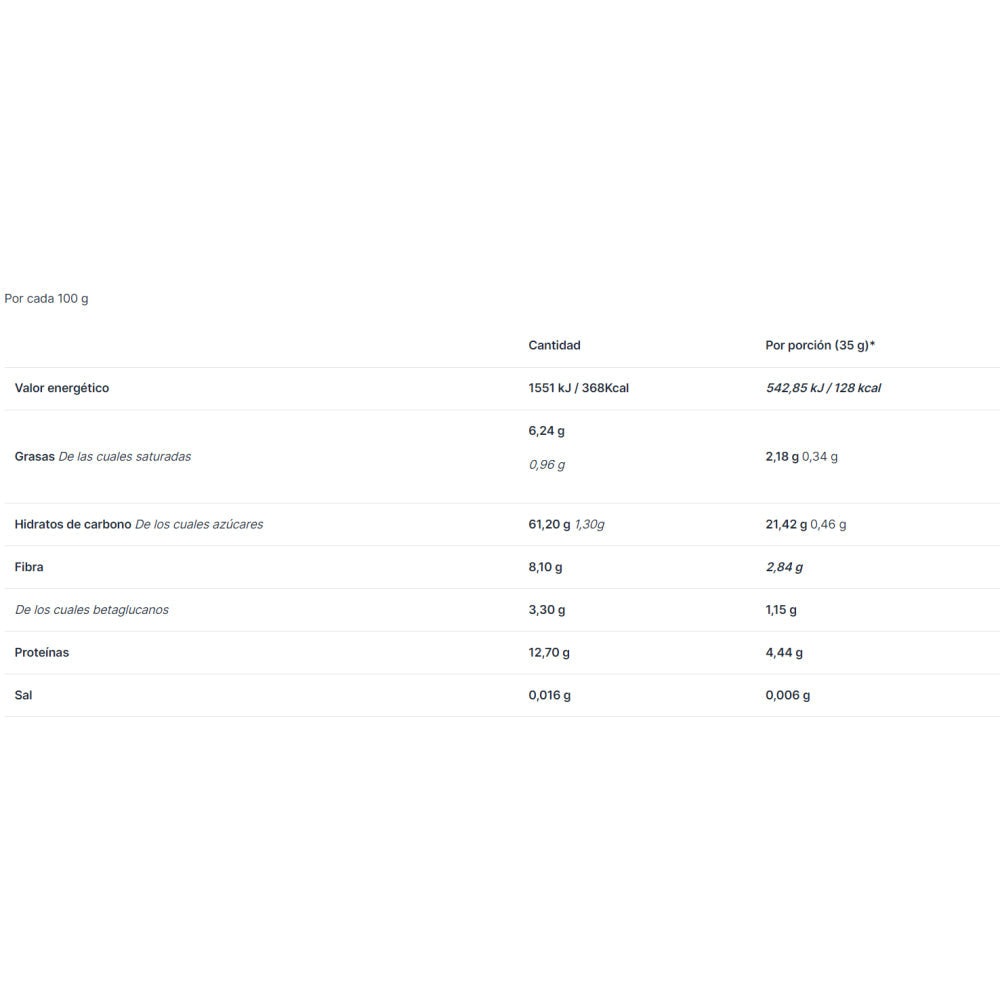Image resolution: width=1000 pixels, height=1000 pixels.
Task: Select the "Cantidad" column header
Action: pyautogui.click(x=554, y=345)
